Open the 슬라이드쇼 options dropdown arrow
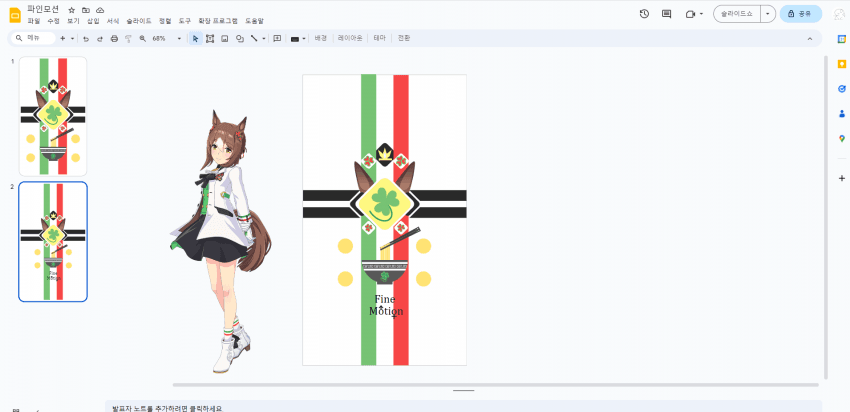Screen dimensions: 850x412 [768, 14]
